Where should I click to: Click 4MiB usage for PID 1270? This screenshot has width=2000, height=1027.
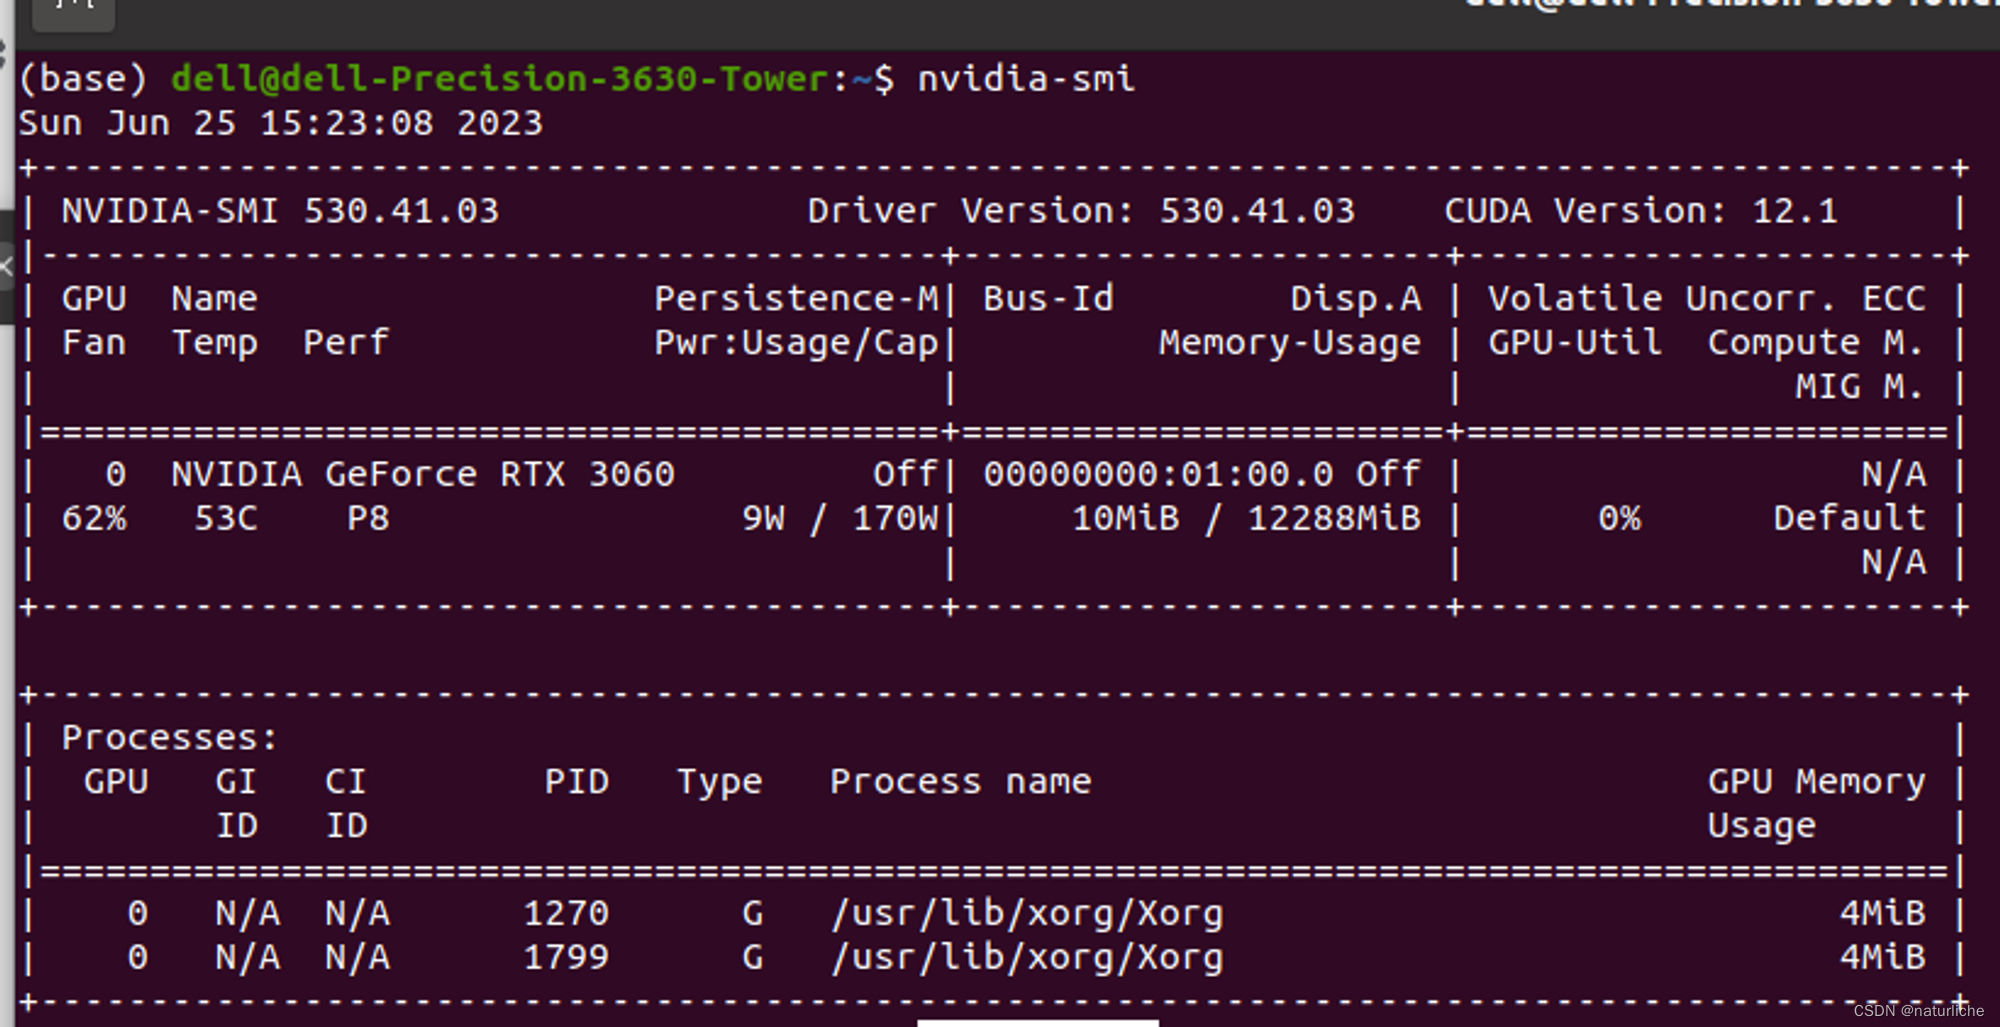1882,913
